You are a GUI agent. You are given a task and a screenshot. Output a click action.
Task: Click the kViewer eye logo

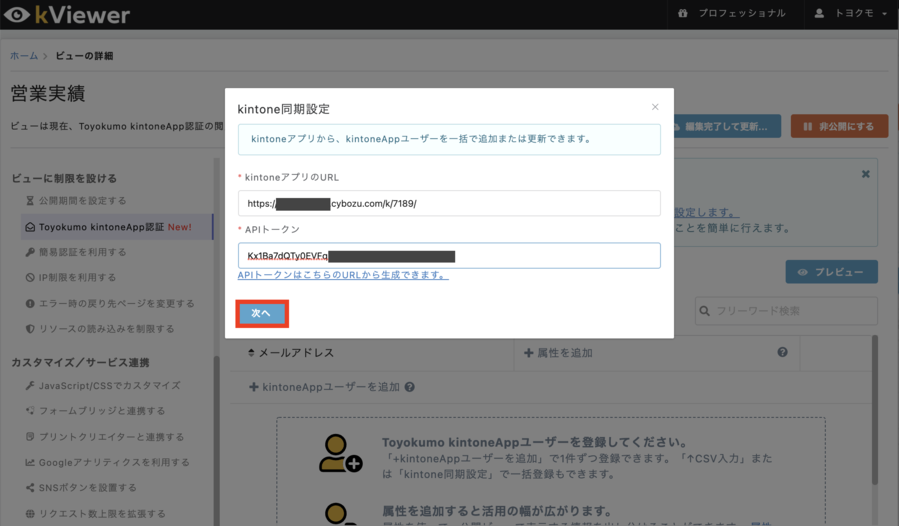click(x=17, y=14)
